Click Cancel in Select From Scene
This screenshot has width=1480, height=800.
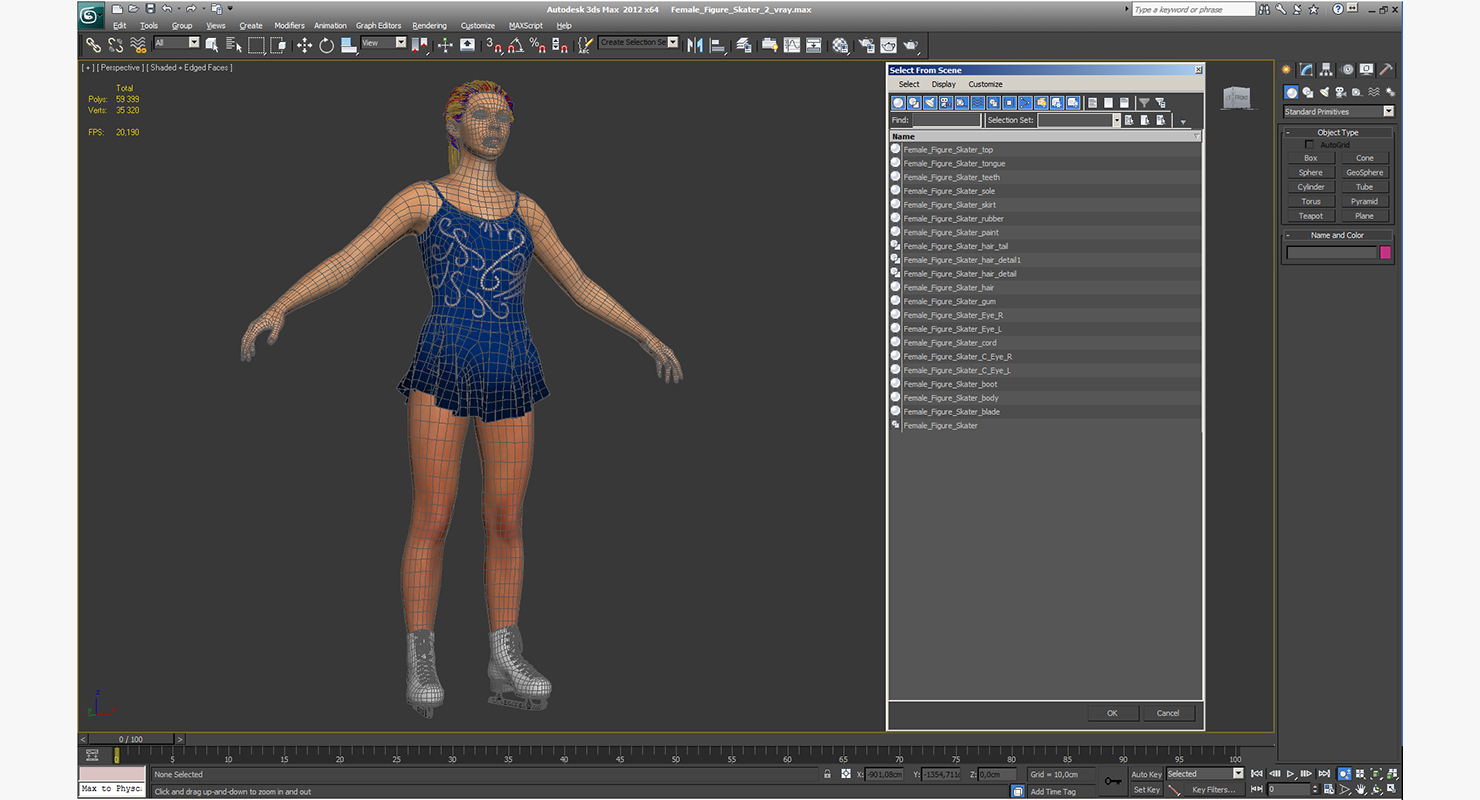(1168, 713)
